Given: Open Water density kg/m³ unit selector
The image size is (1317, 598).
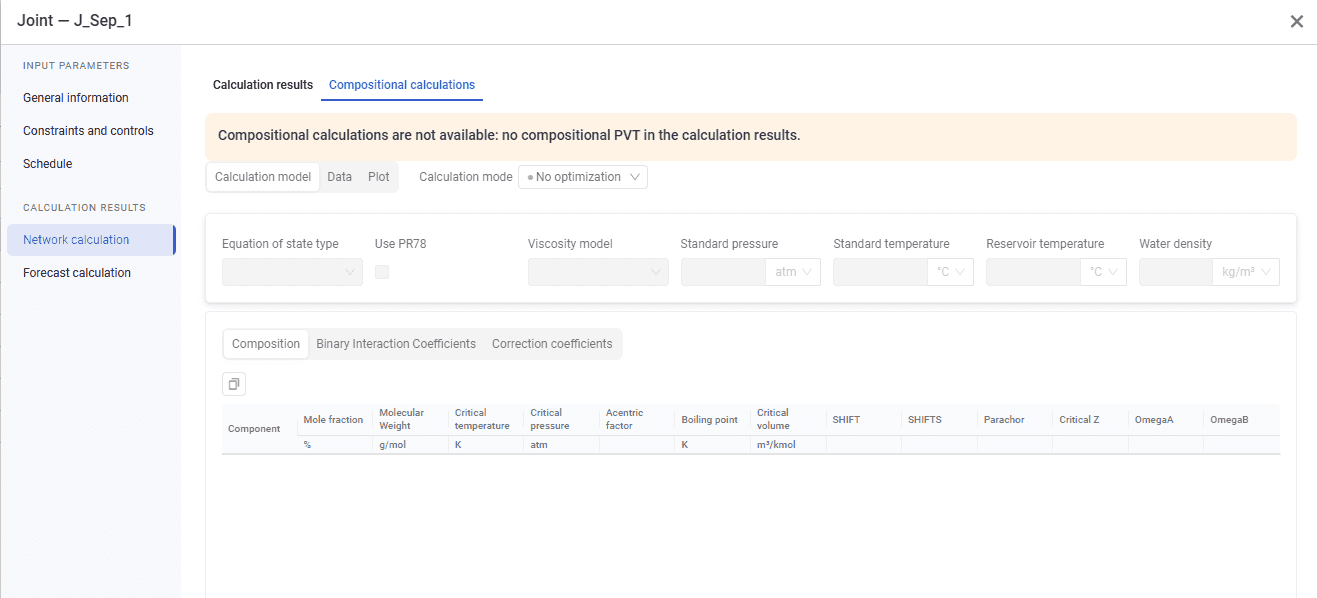Looking at the screenshot, I should [x=1246, y=272].
